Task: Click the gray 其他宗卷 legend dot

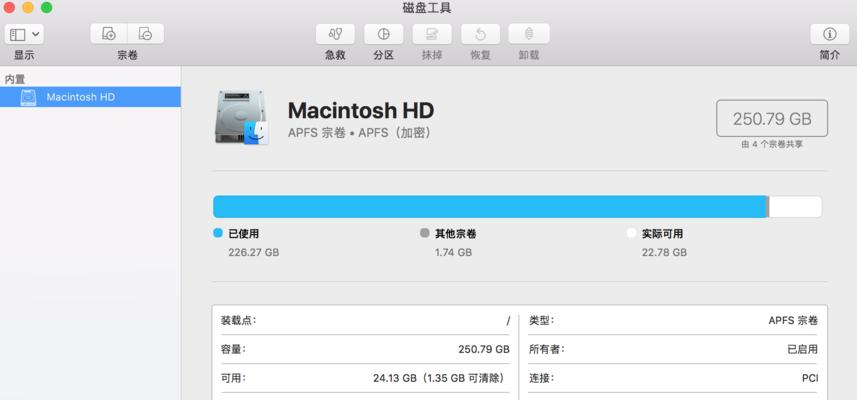Action: pyautogui.click(x=425, y=233)
